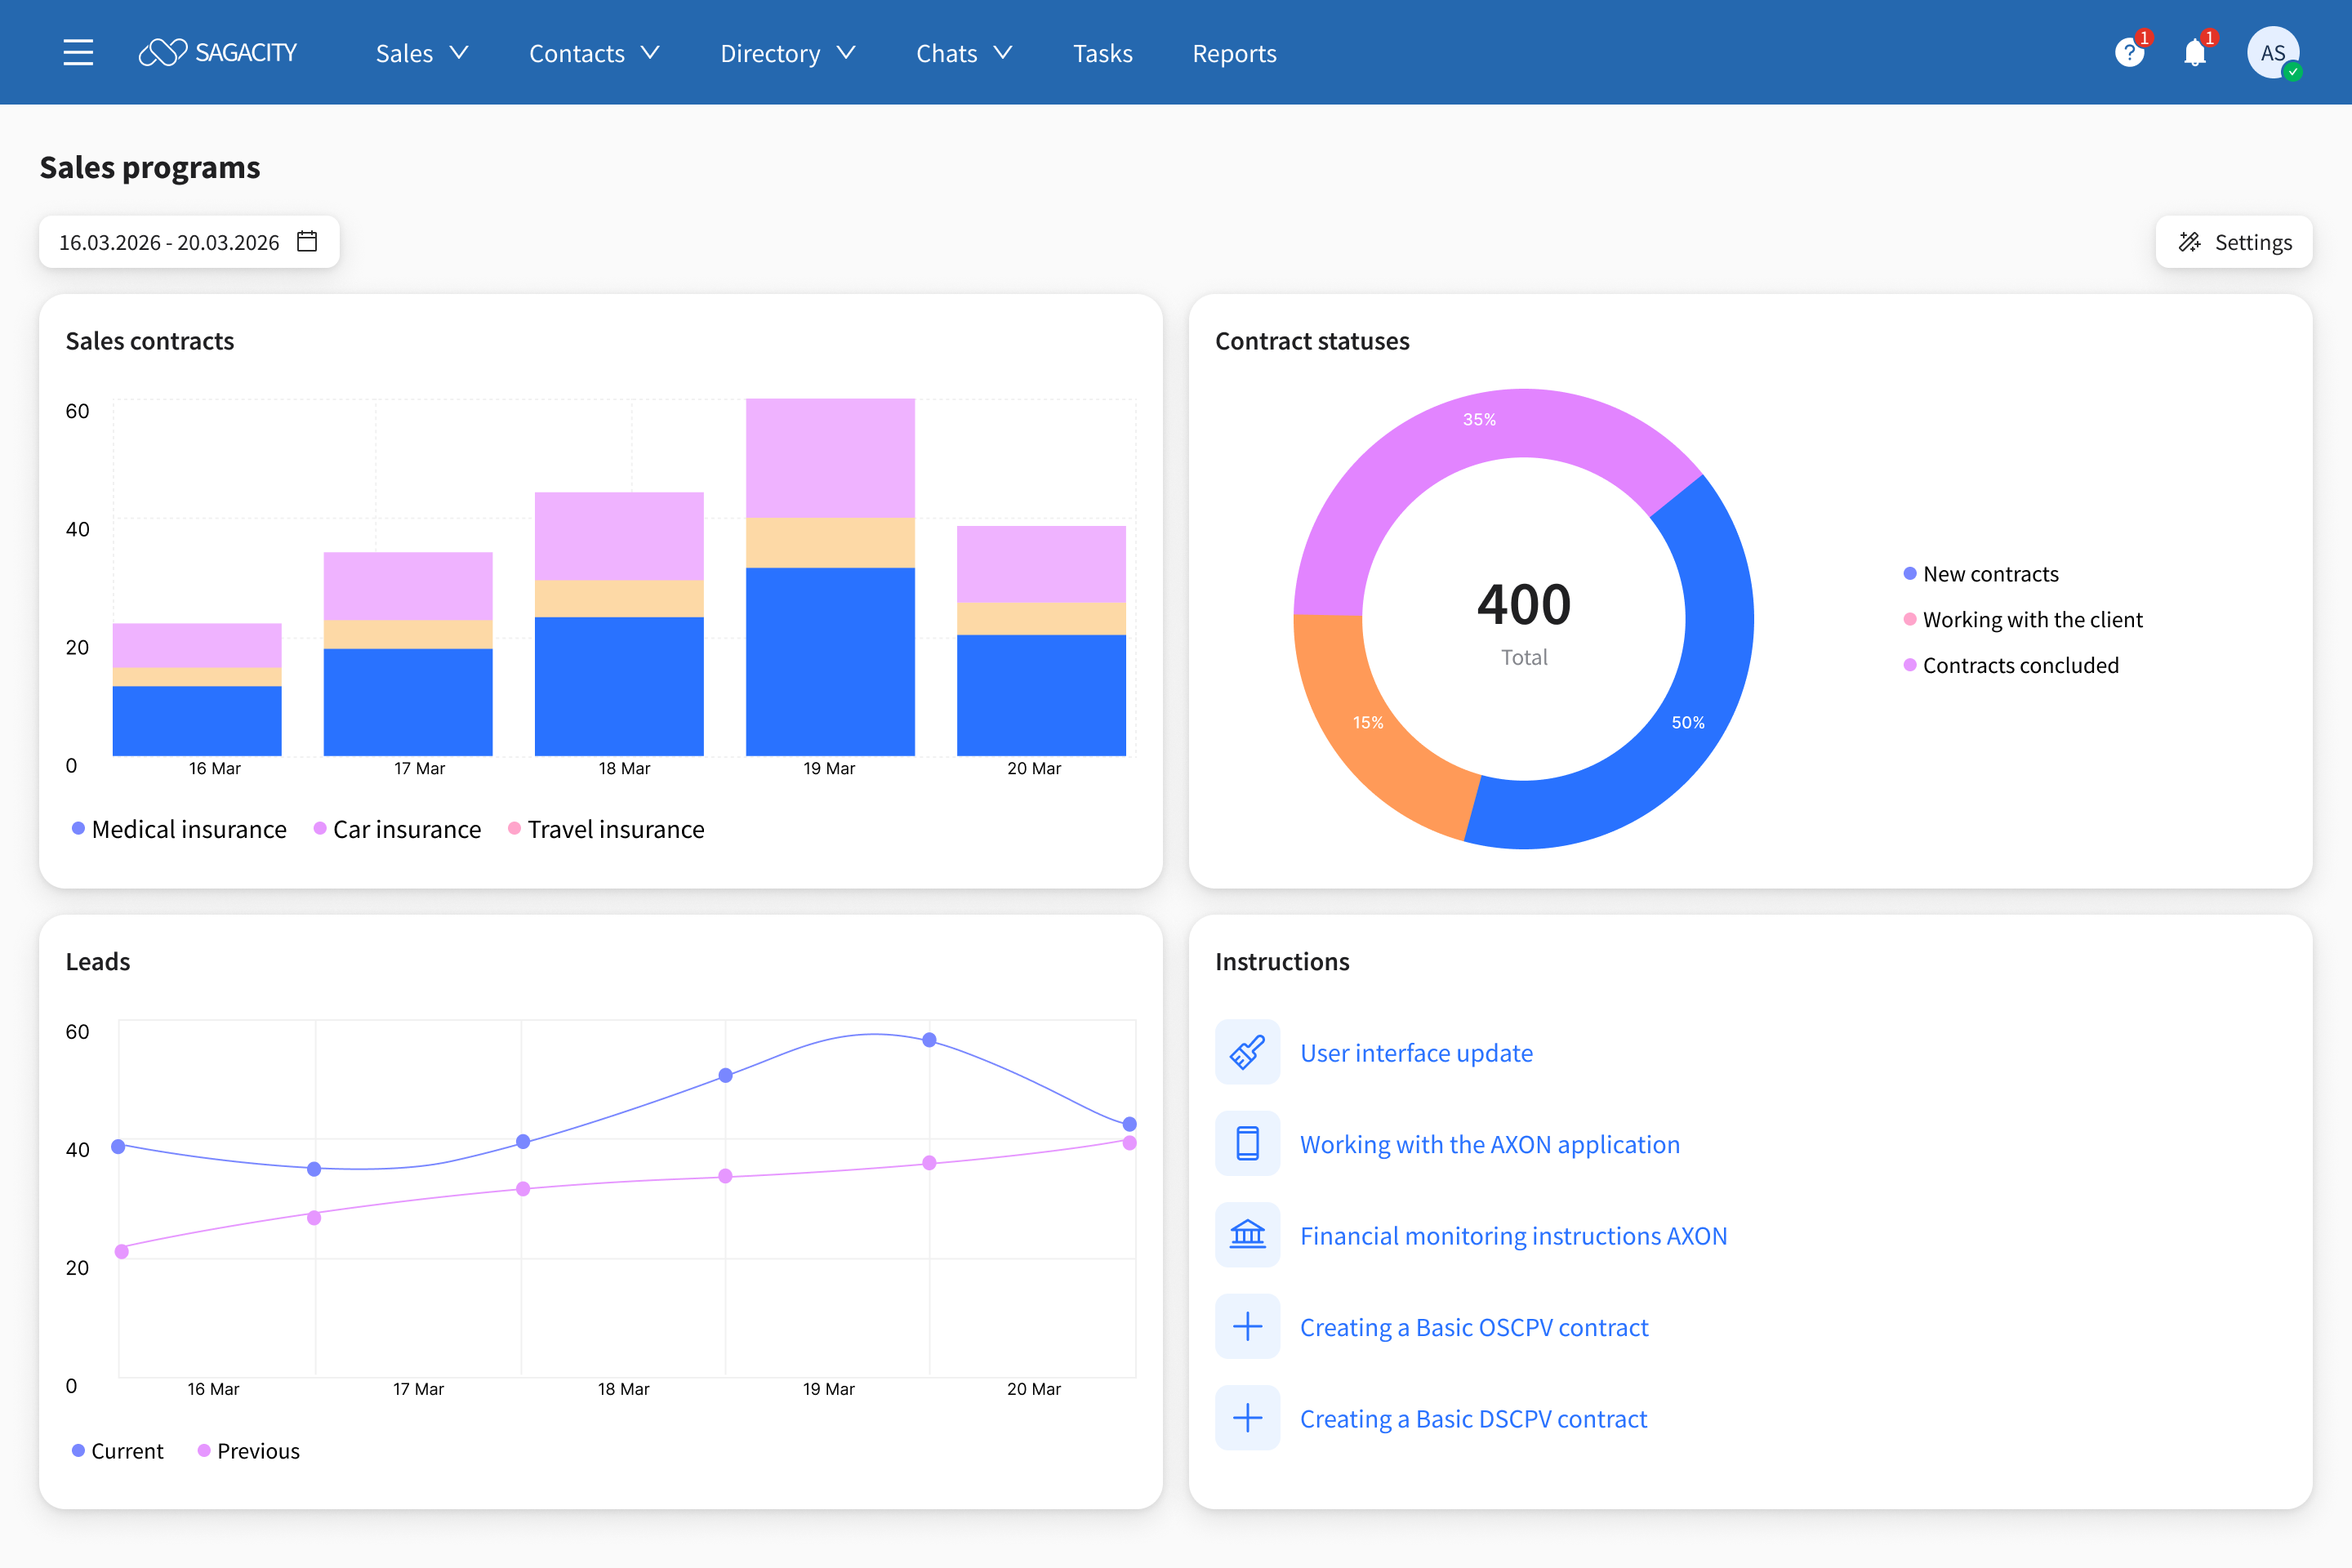2352x1568 pixels.
Task: Click the bank icon for financial monitoring
Action: pyautogui.click(x=1247, y=1235)
